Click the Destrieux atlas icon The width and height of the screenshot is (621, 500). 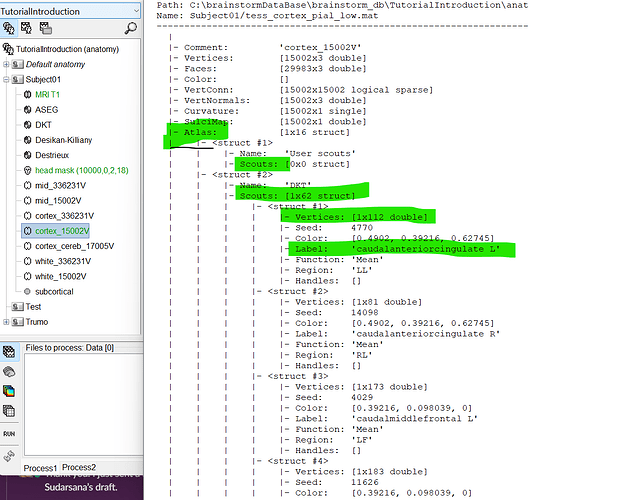27,155
